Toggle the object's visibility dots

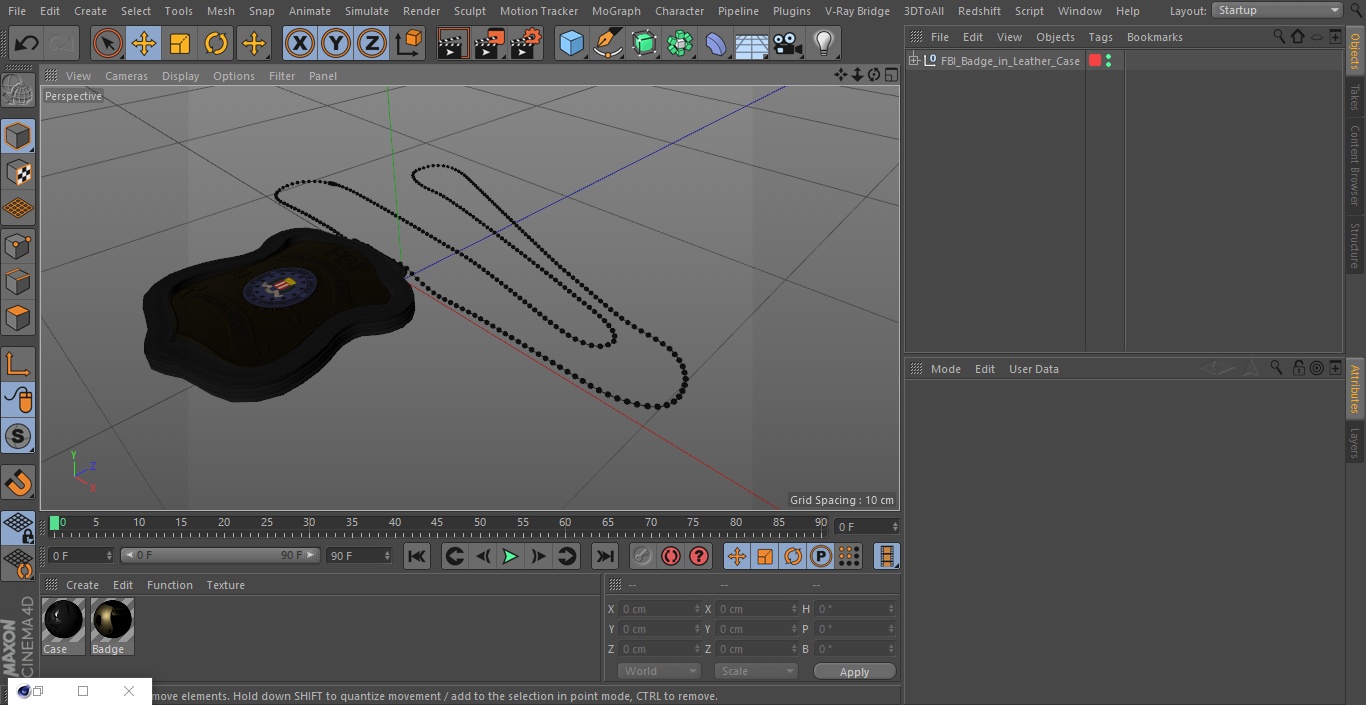[x=1108, y=61]
